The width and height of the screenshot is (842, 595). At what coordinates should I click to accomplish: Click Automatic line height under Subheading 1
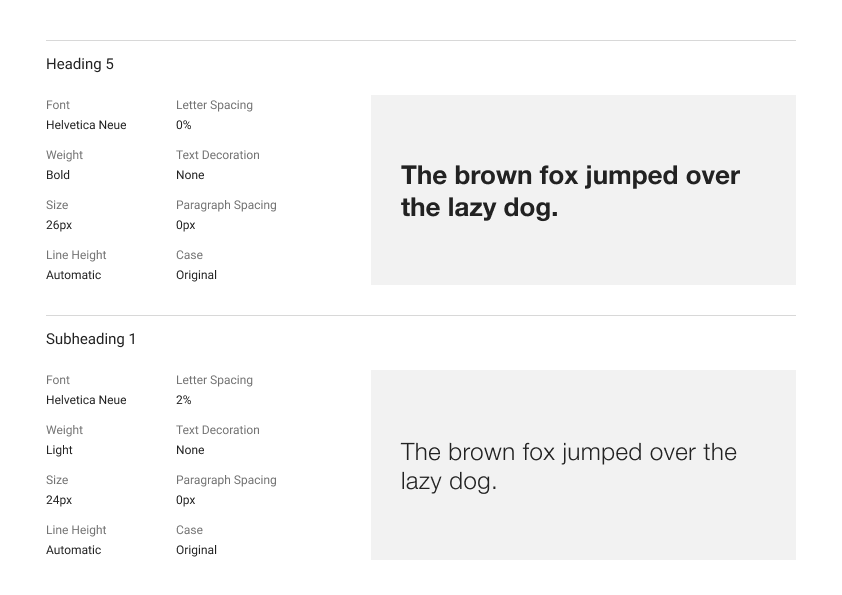pyautogui.click(x=73, y=550)
